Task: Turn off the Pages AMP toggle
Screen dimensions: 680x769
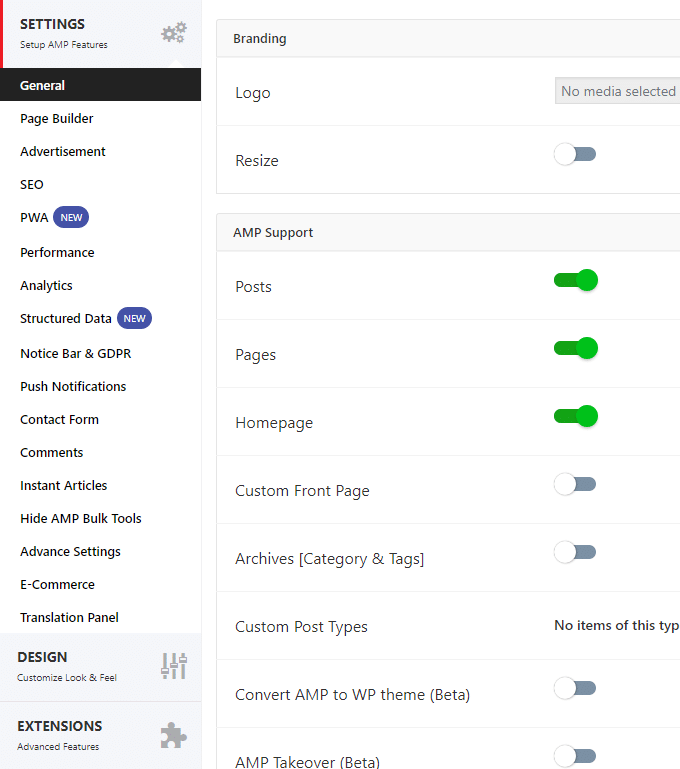Action: 576,348
